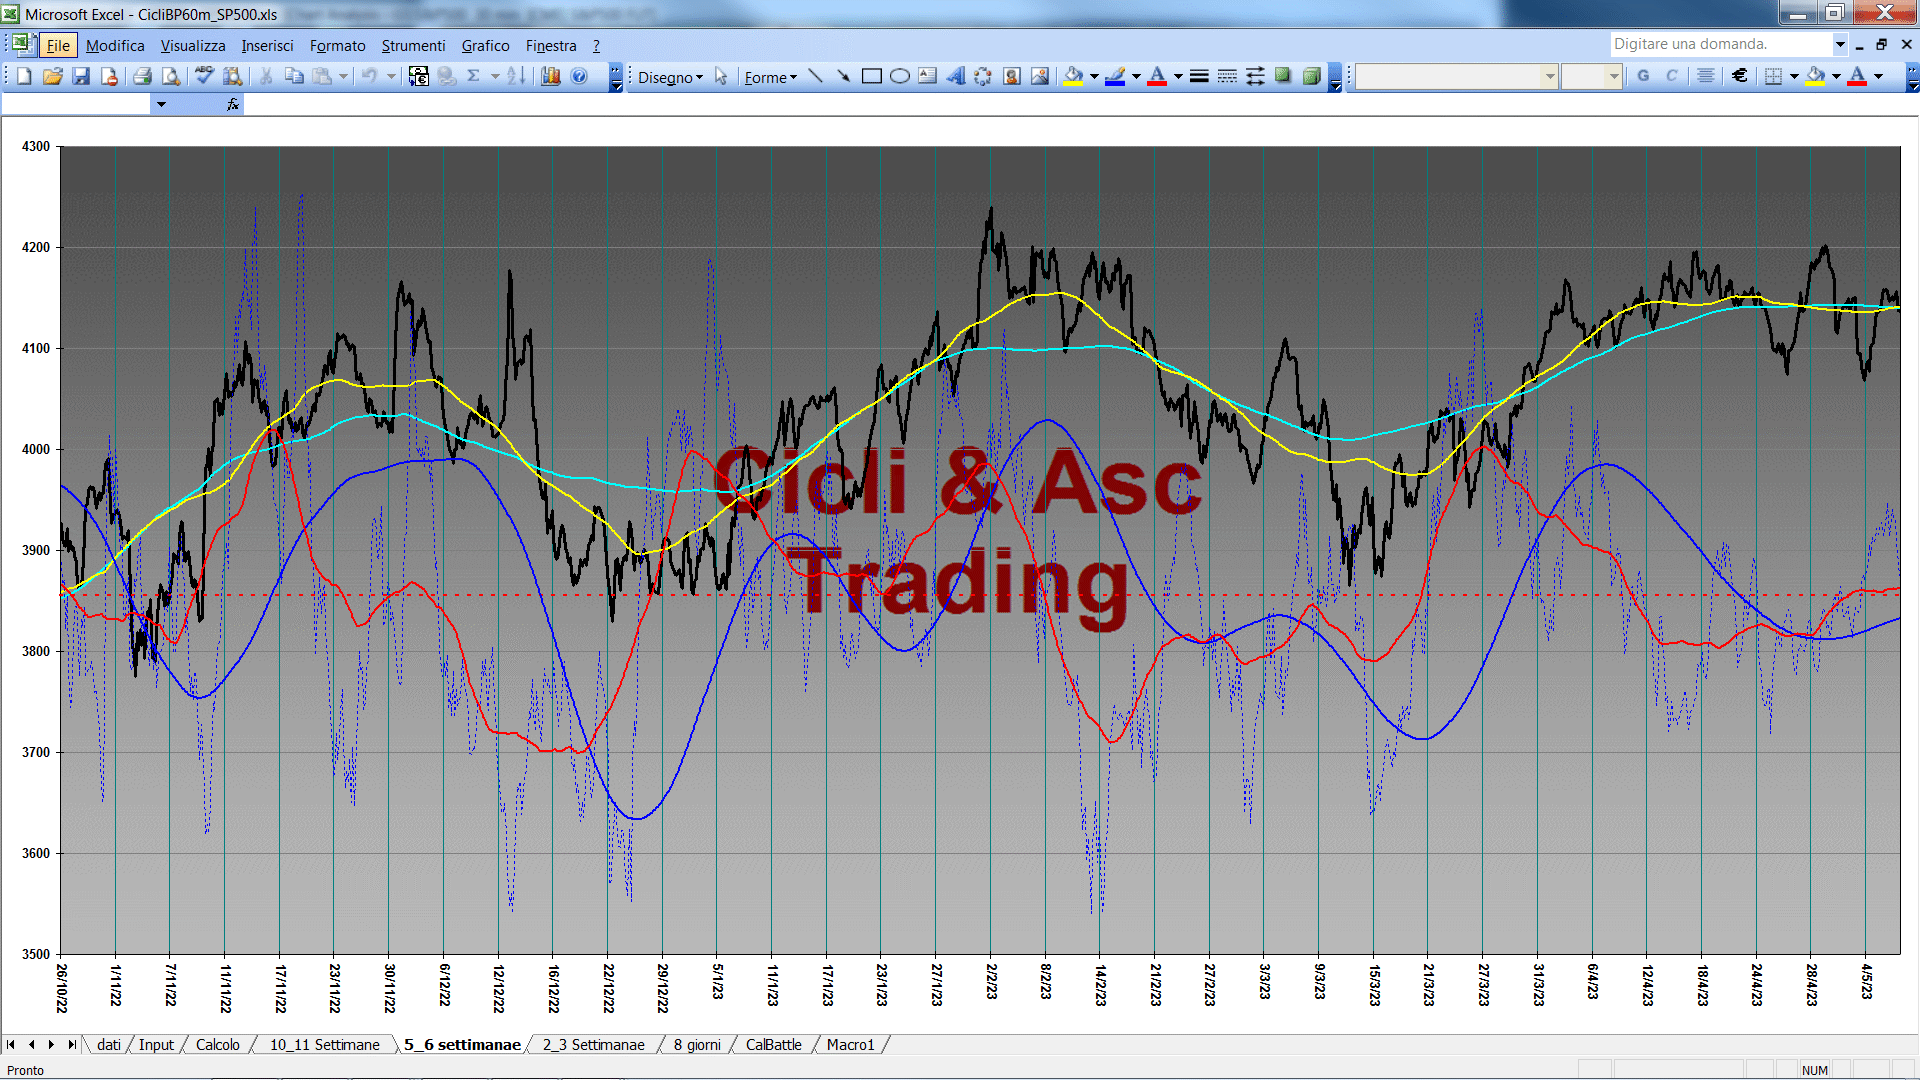1920x1080 pixels.
Task: Toggle italic C formatting button
Action: tap(1671, 76)
